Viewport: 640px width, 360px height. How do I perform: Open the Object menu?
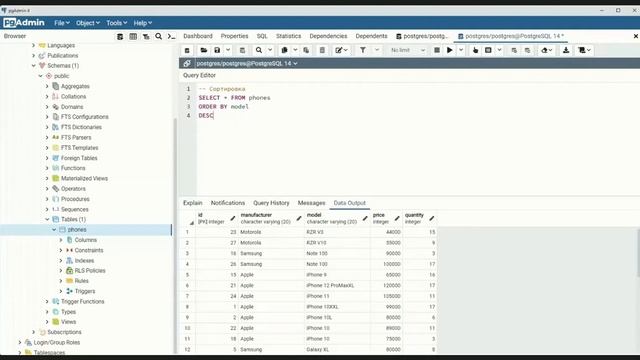tap(87, 23)
